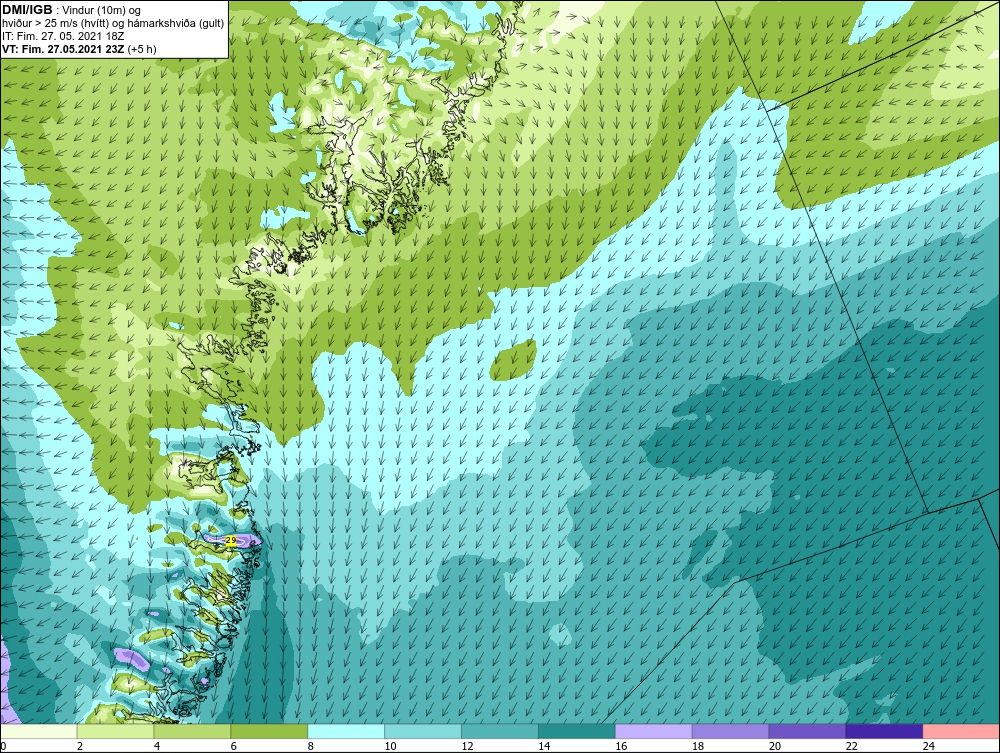Click the 'IT: Fim. 27. 05. 2021 18Z' line
Image resolution: width=1000 pixels, height=753 pixels.
click(63, 36)
